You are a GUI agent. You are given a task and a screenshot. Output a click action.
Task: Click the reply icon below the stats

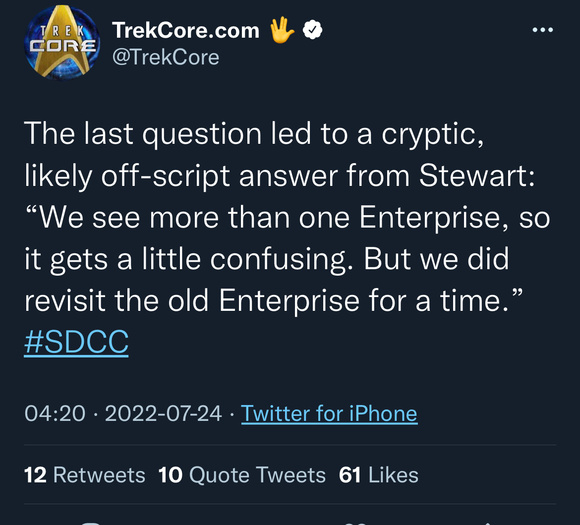pos(91,523)
